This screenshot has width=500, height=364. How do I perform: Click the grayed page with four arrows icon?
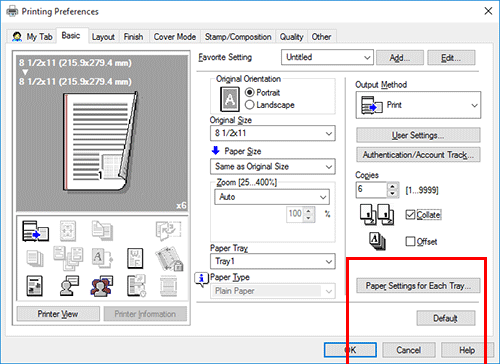[x=68, y=231]
